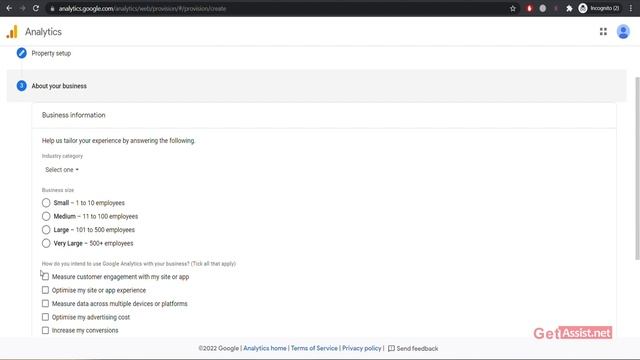640x360 pixels.
Task: Click the Business information heading
Action: point(73,115)
